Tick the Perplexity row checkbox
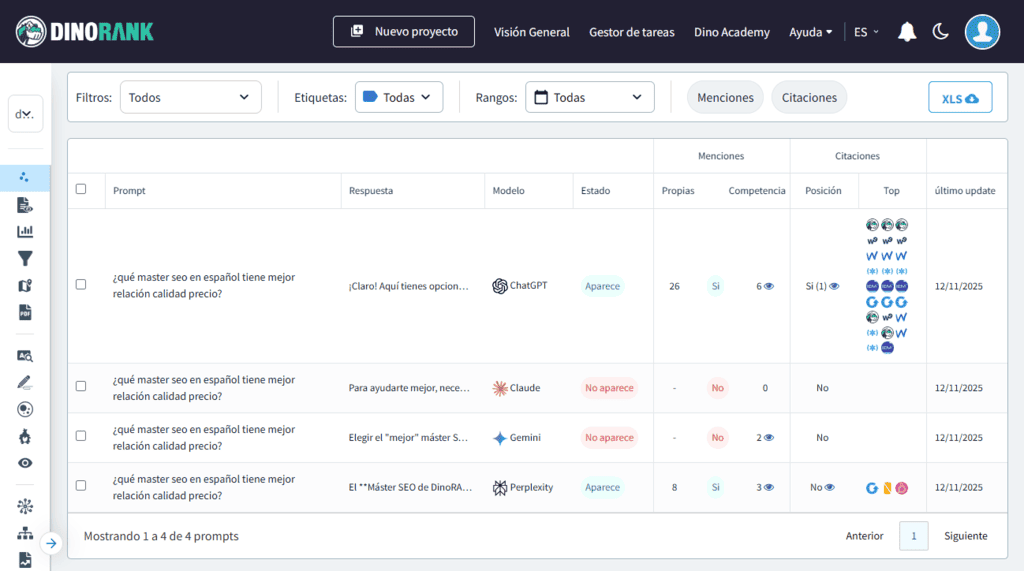The height and width of the screenshot is (571, 1024). (x=81, y=485)
